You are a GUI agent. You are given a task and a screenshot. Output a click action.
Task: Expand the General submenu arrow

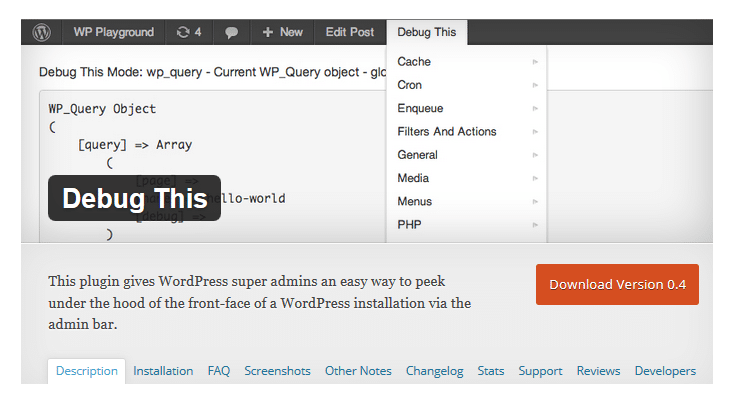(x=535, y=155)
